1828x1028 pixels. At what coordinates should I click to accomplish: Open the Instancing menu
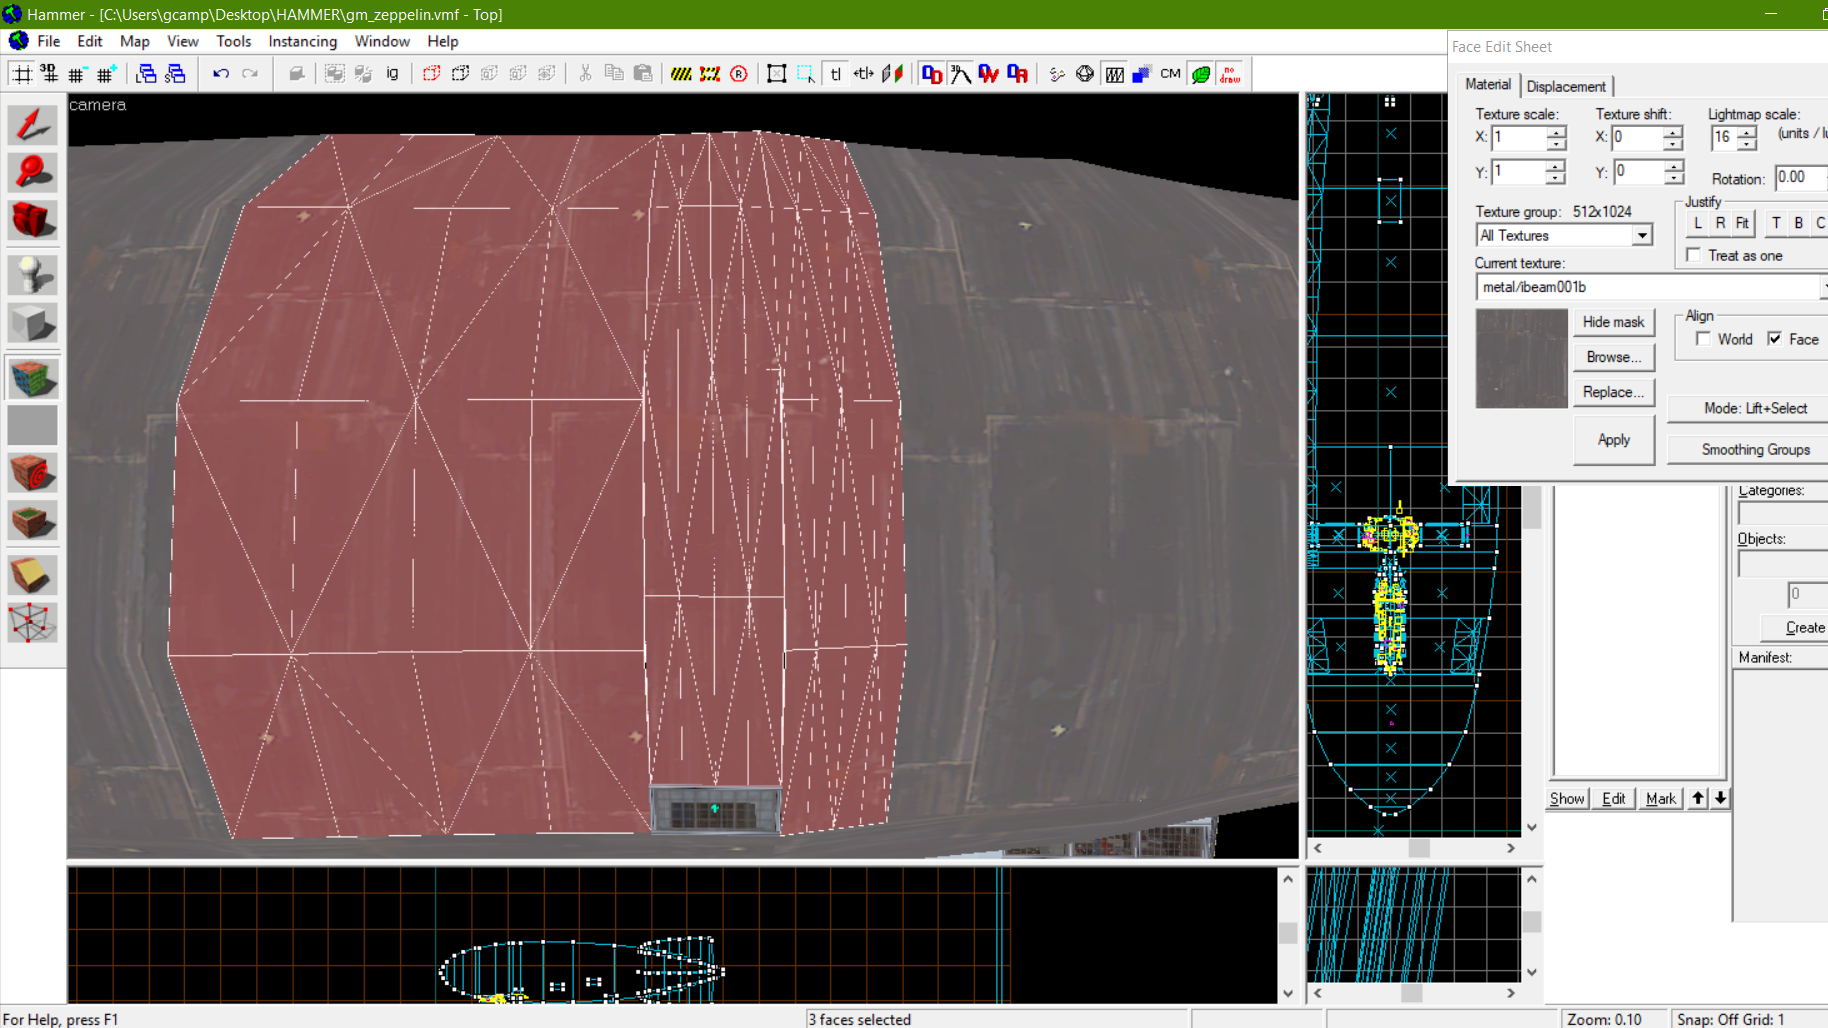[302, 41]
